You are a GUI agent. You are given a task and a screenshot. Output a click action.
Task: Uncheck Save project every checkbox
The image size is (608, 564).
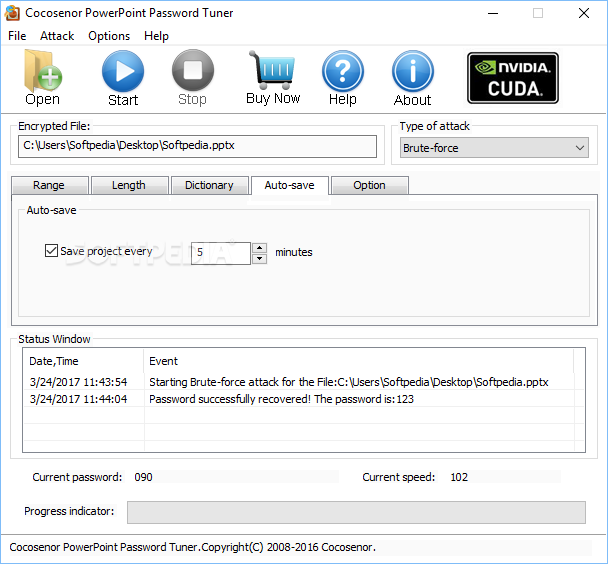click(51, 251)
